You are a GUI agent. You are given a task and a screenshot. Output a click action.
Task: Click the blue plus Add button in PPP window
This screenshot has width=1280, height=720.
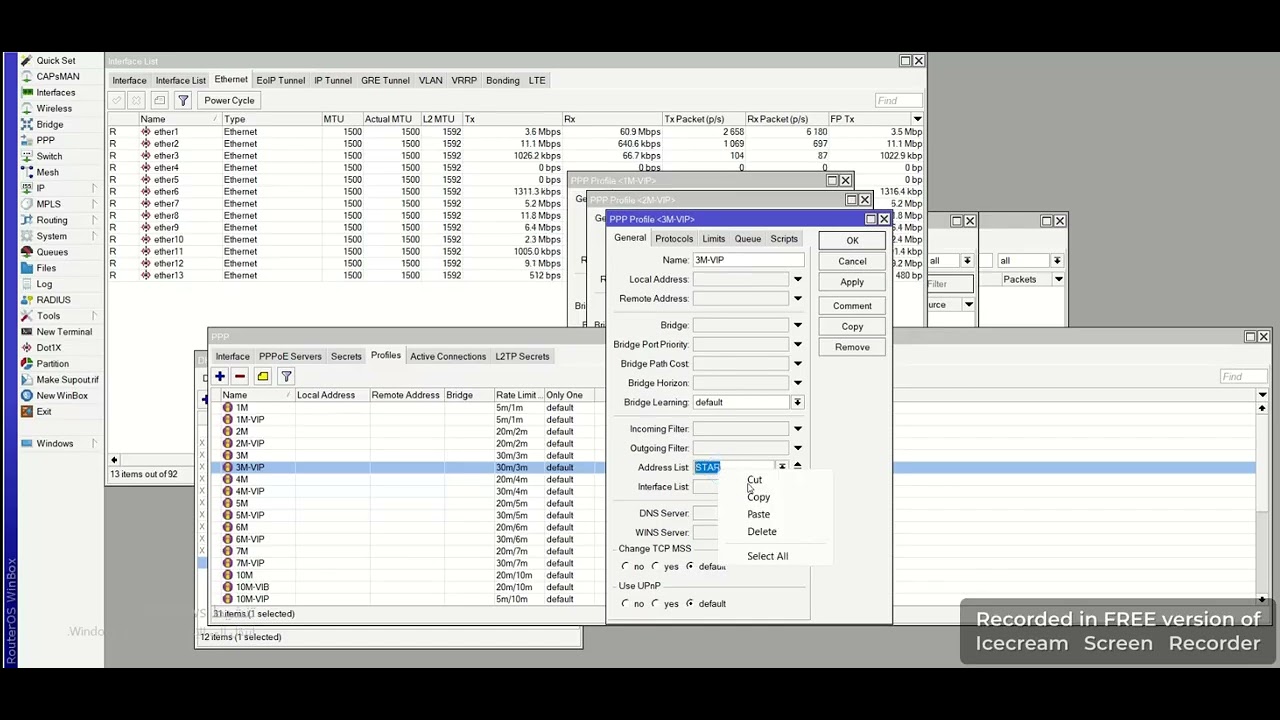click(x=219, y=377)
